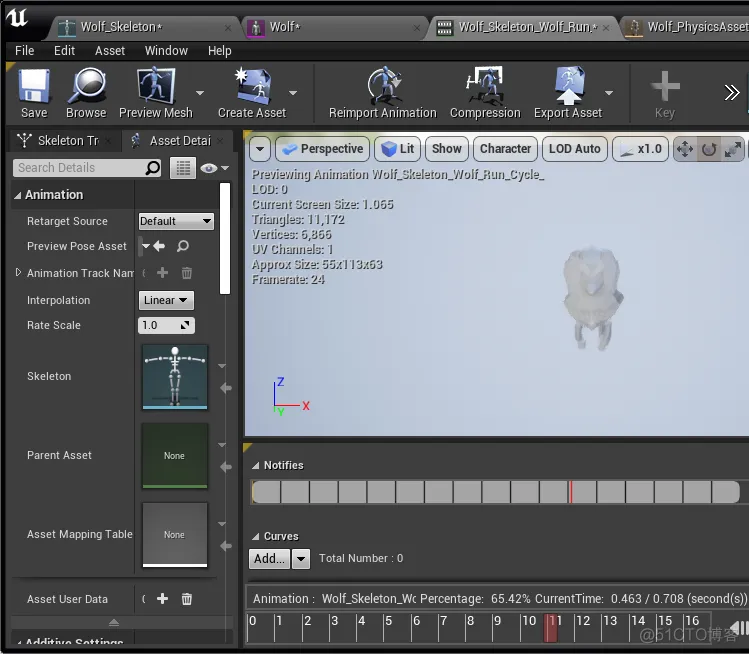Viewport: 749px width, 654px height.
Task: Click the Unreal Engine logo
Action: 17,18
